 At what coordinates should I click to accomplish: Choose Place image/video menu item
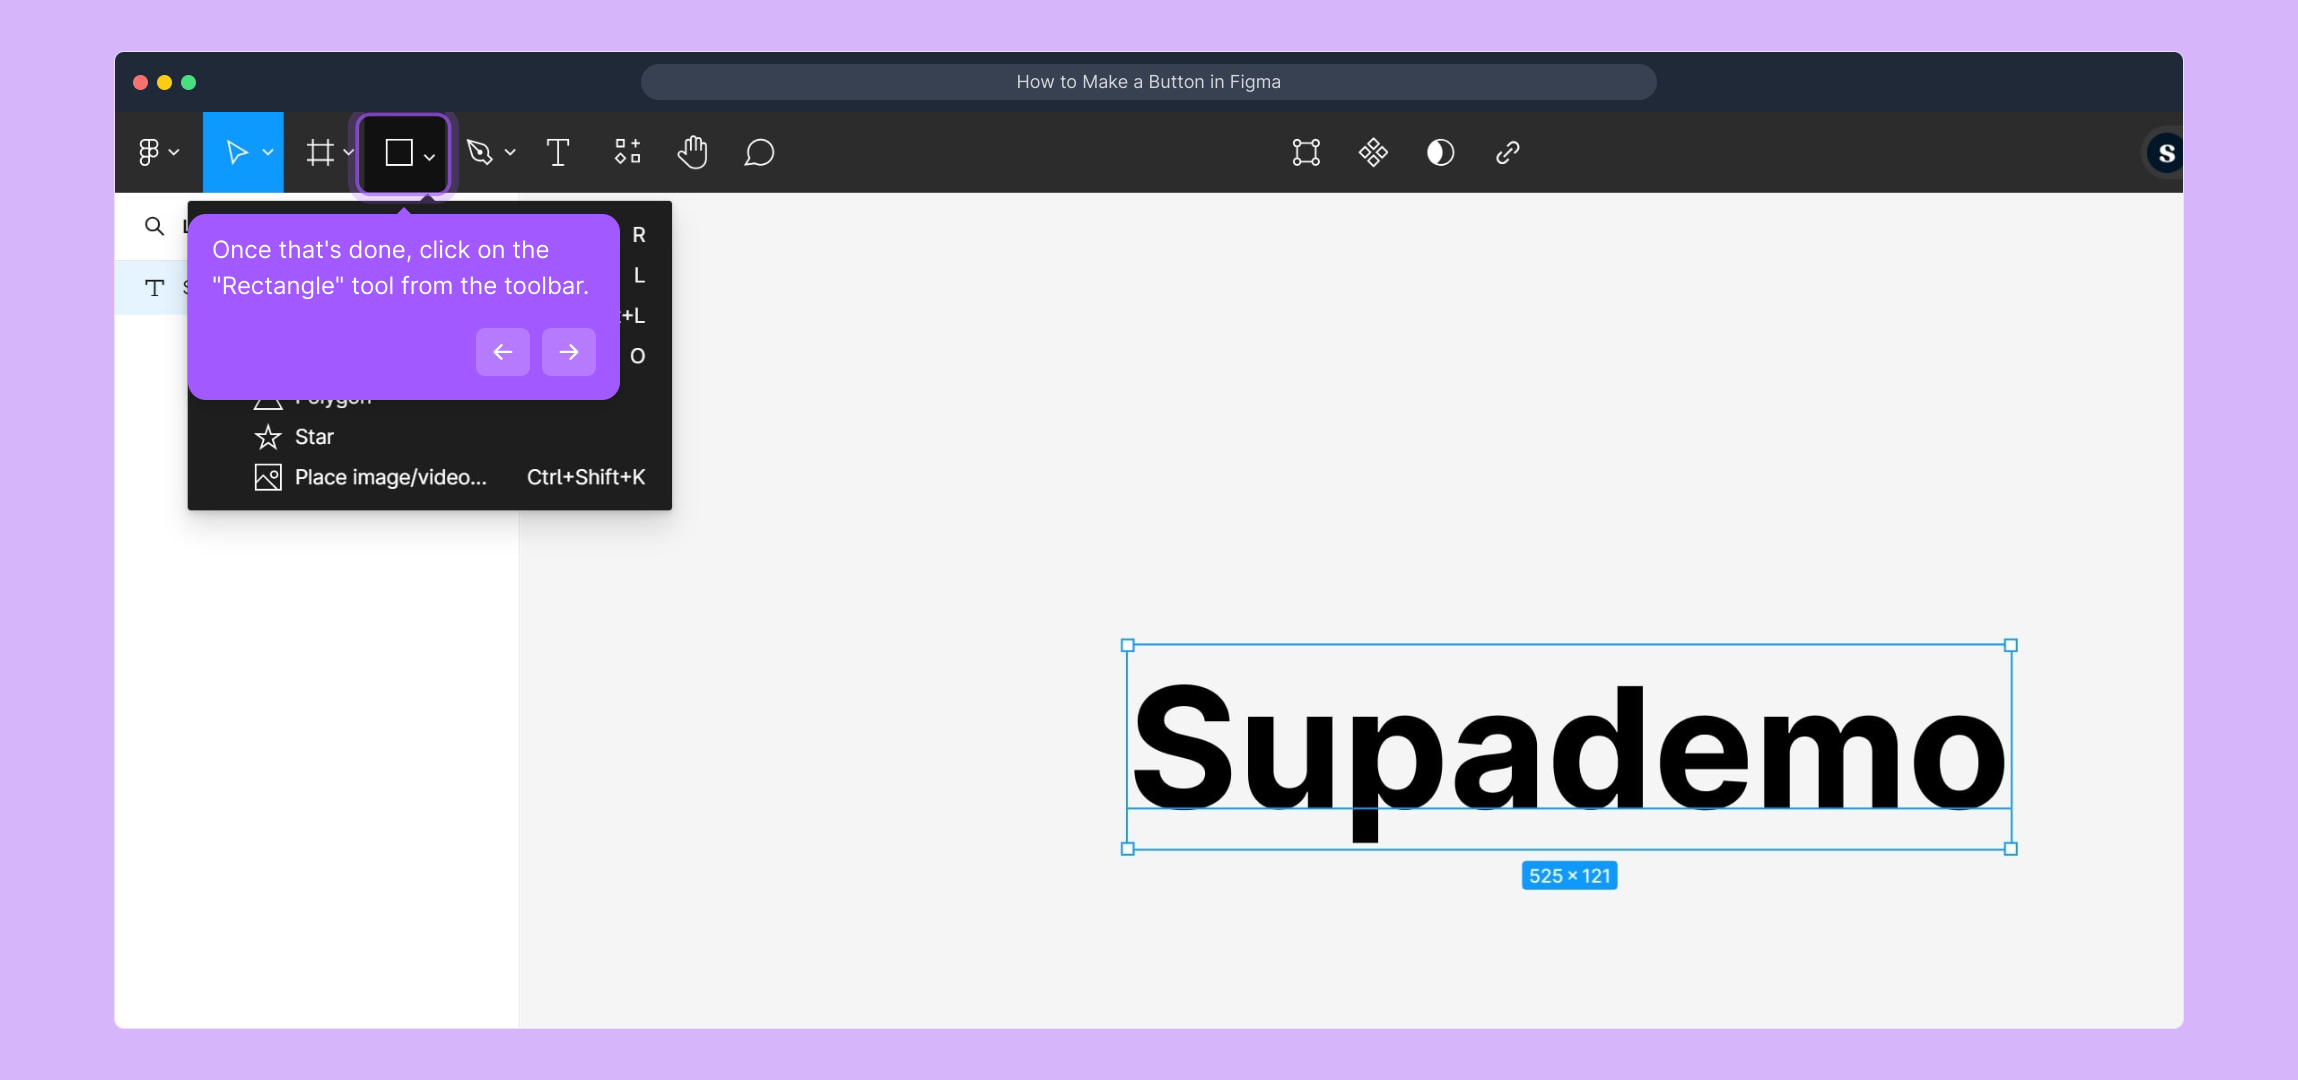[390, 478]
